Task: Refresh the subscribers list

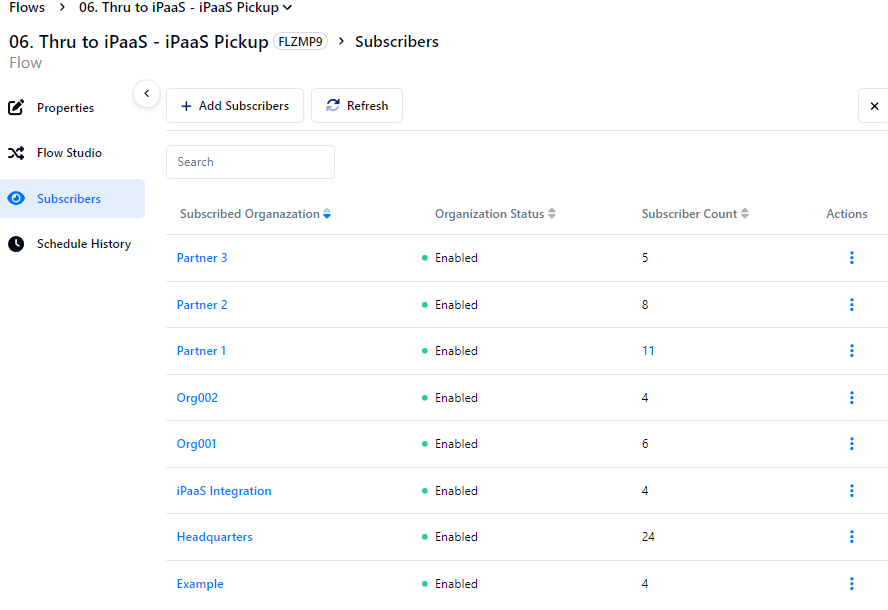Action: [357, 106]
